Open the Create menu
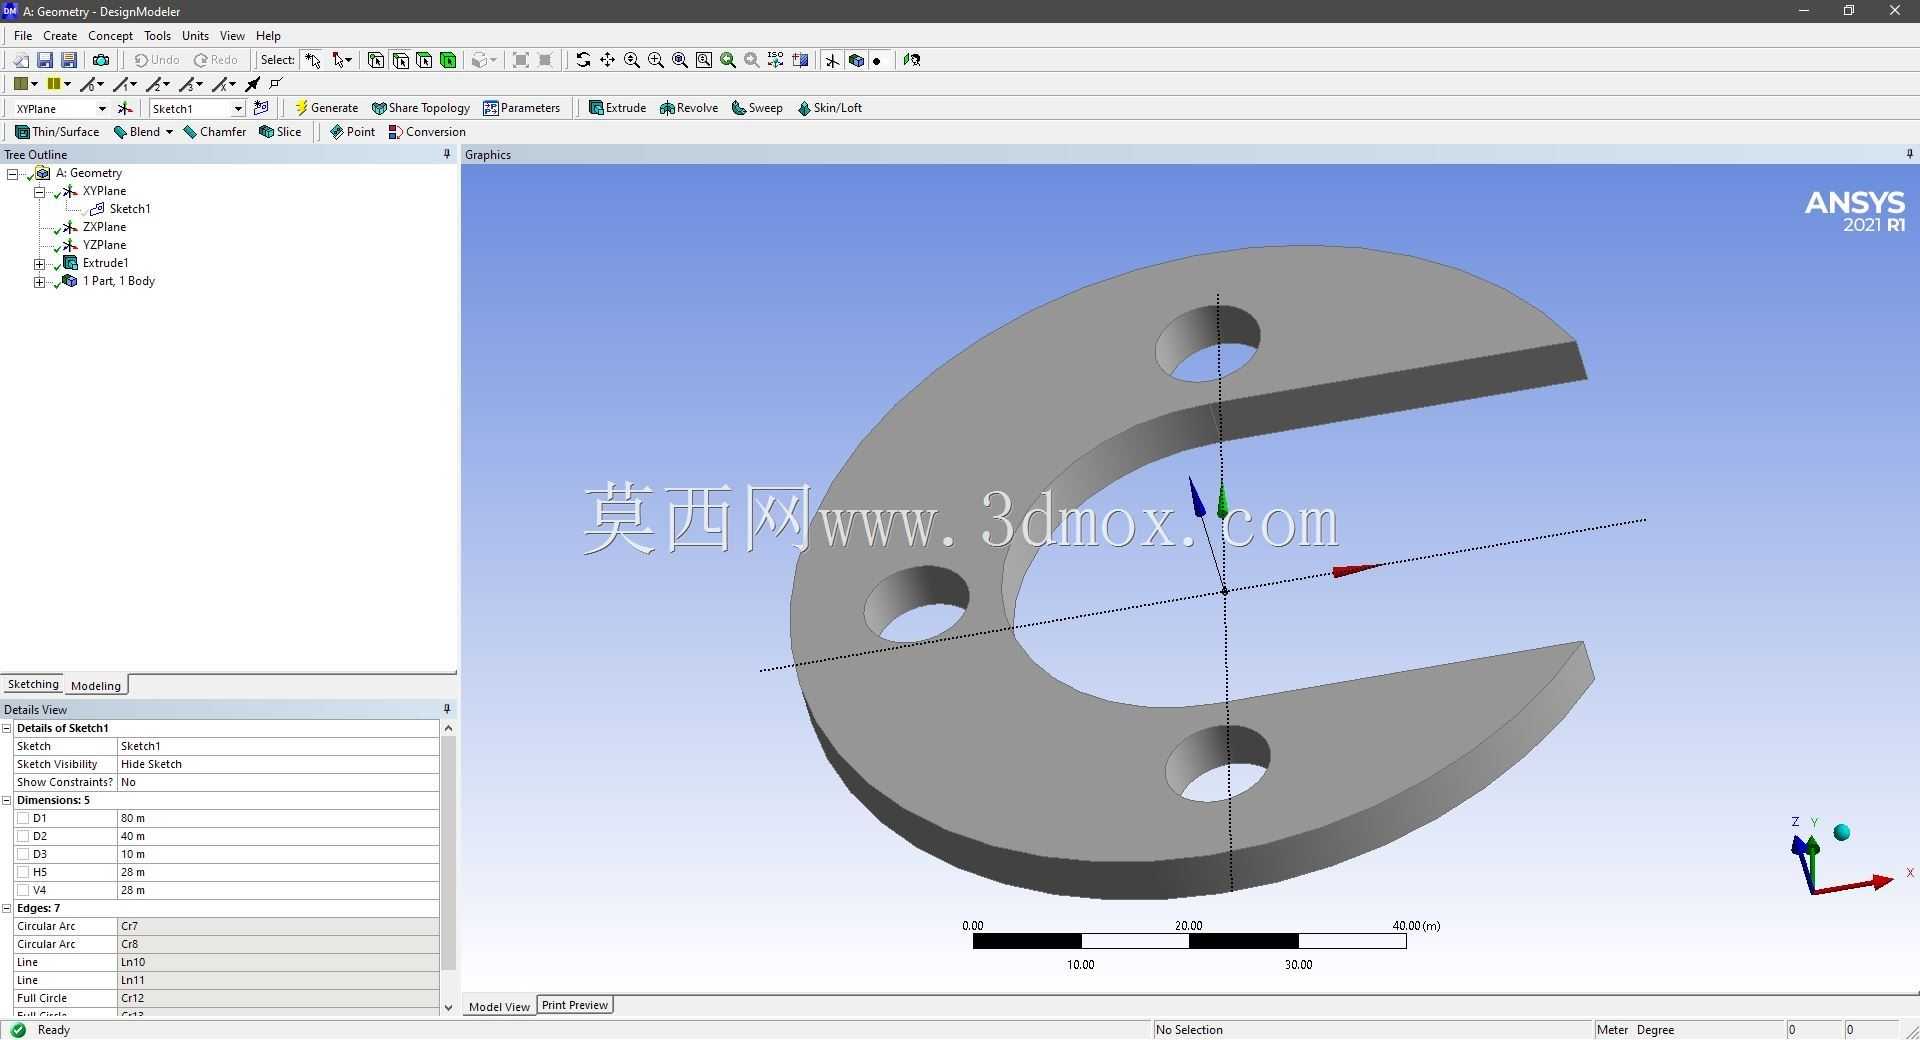1920x1040 pixels. point(60,36)
